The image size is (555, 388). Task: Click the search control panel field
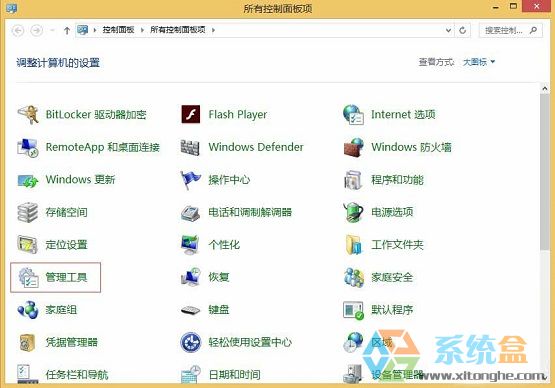tap(510, 30)
